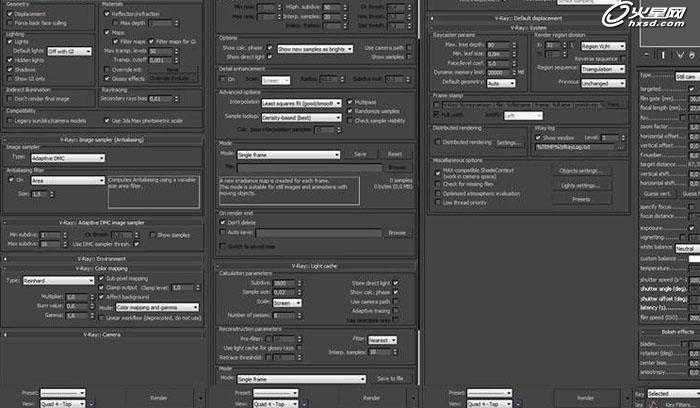
Task: Toggle Sub-pixel mapping in Color mapping
Action: pos(101,278)
